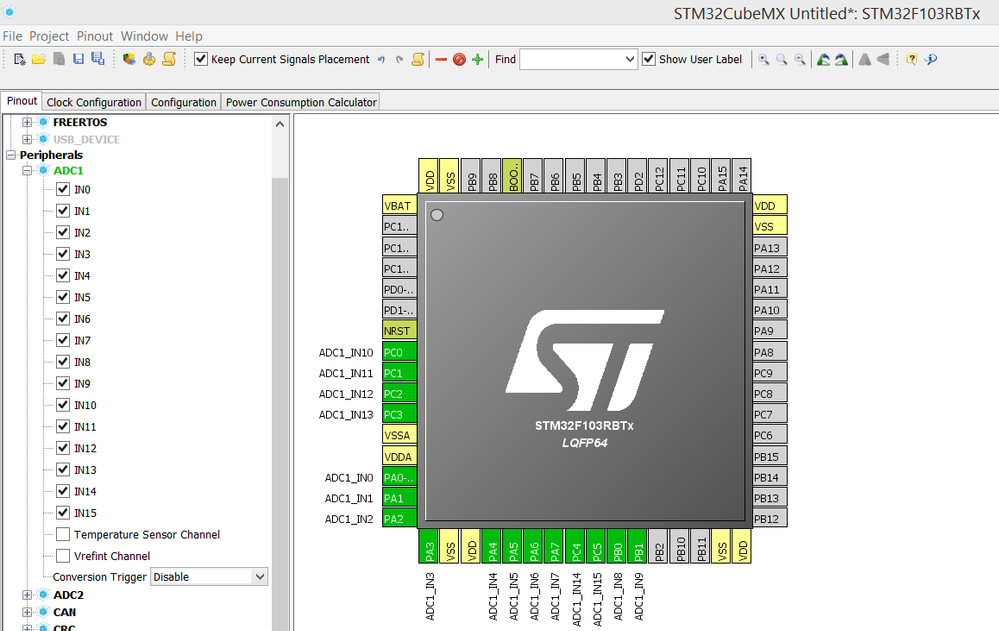
Task: Toggle Keep Current Signals Placement checkbox
Action: (201, 59)
